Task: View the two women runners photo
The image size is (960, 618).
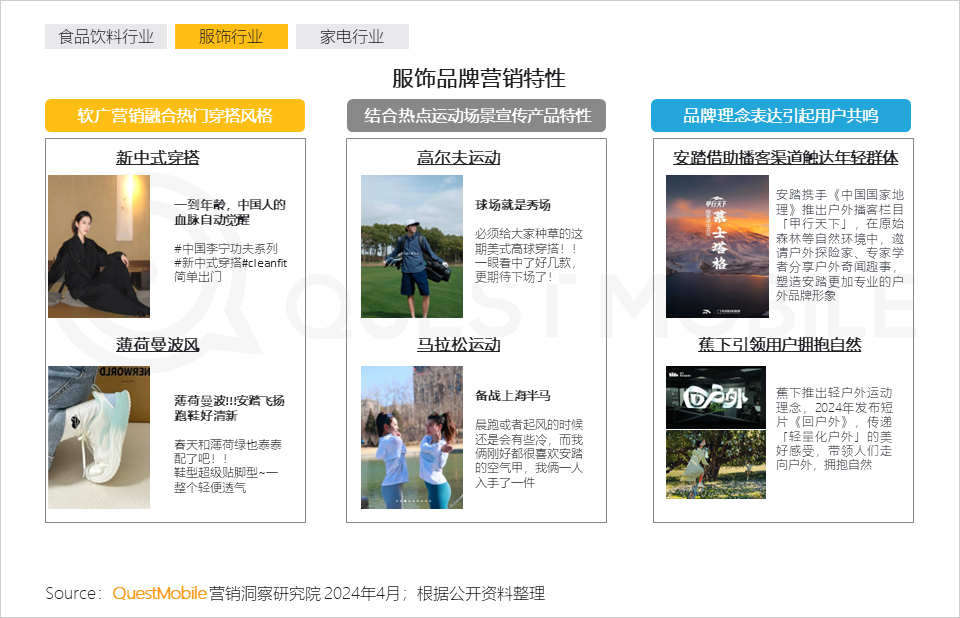Action: (412, 437)
